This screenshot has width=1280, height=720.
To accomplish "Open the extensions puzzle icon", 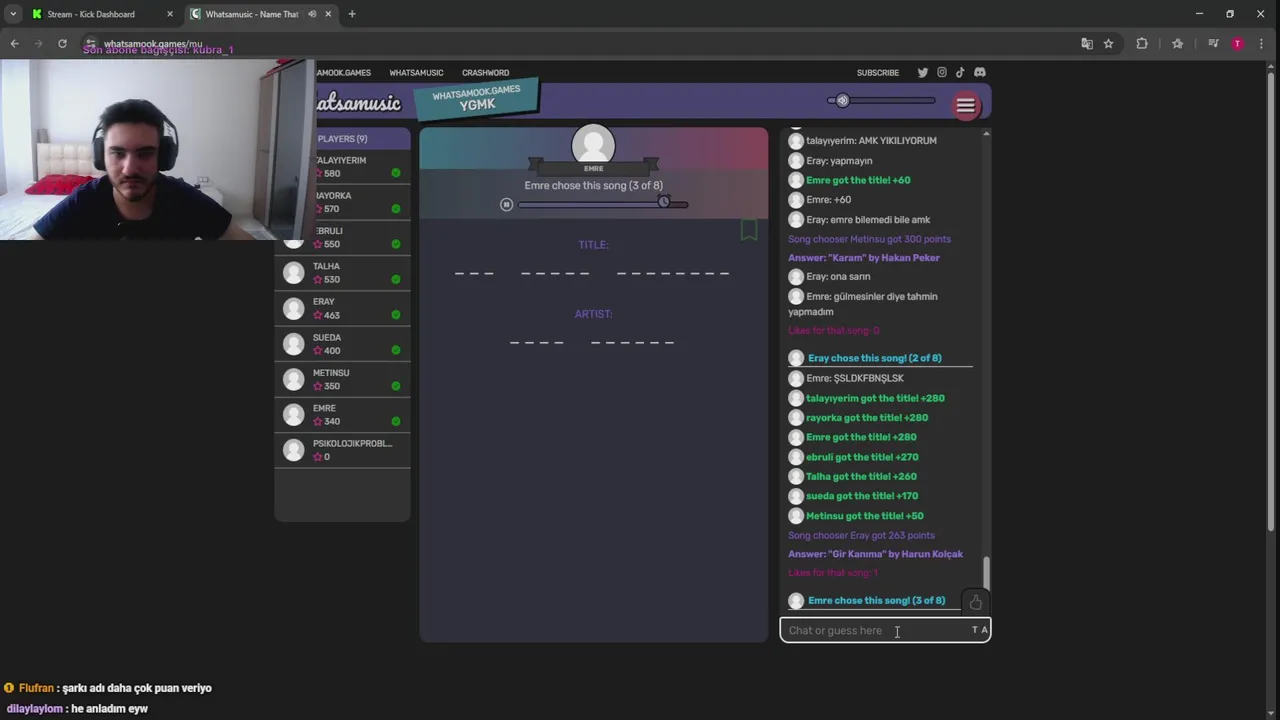I will click(1142, 44).
